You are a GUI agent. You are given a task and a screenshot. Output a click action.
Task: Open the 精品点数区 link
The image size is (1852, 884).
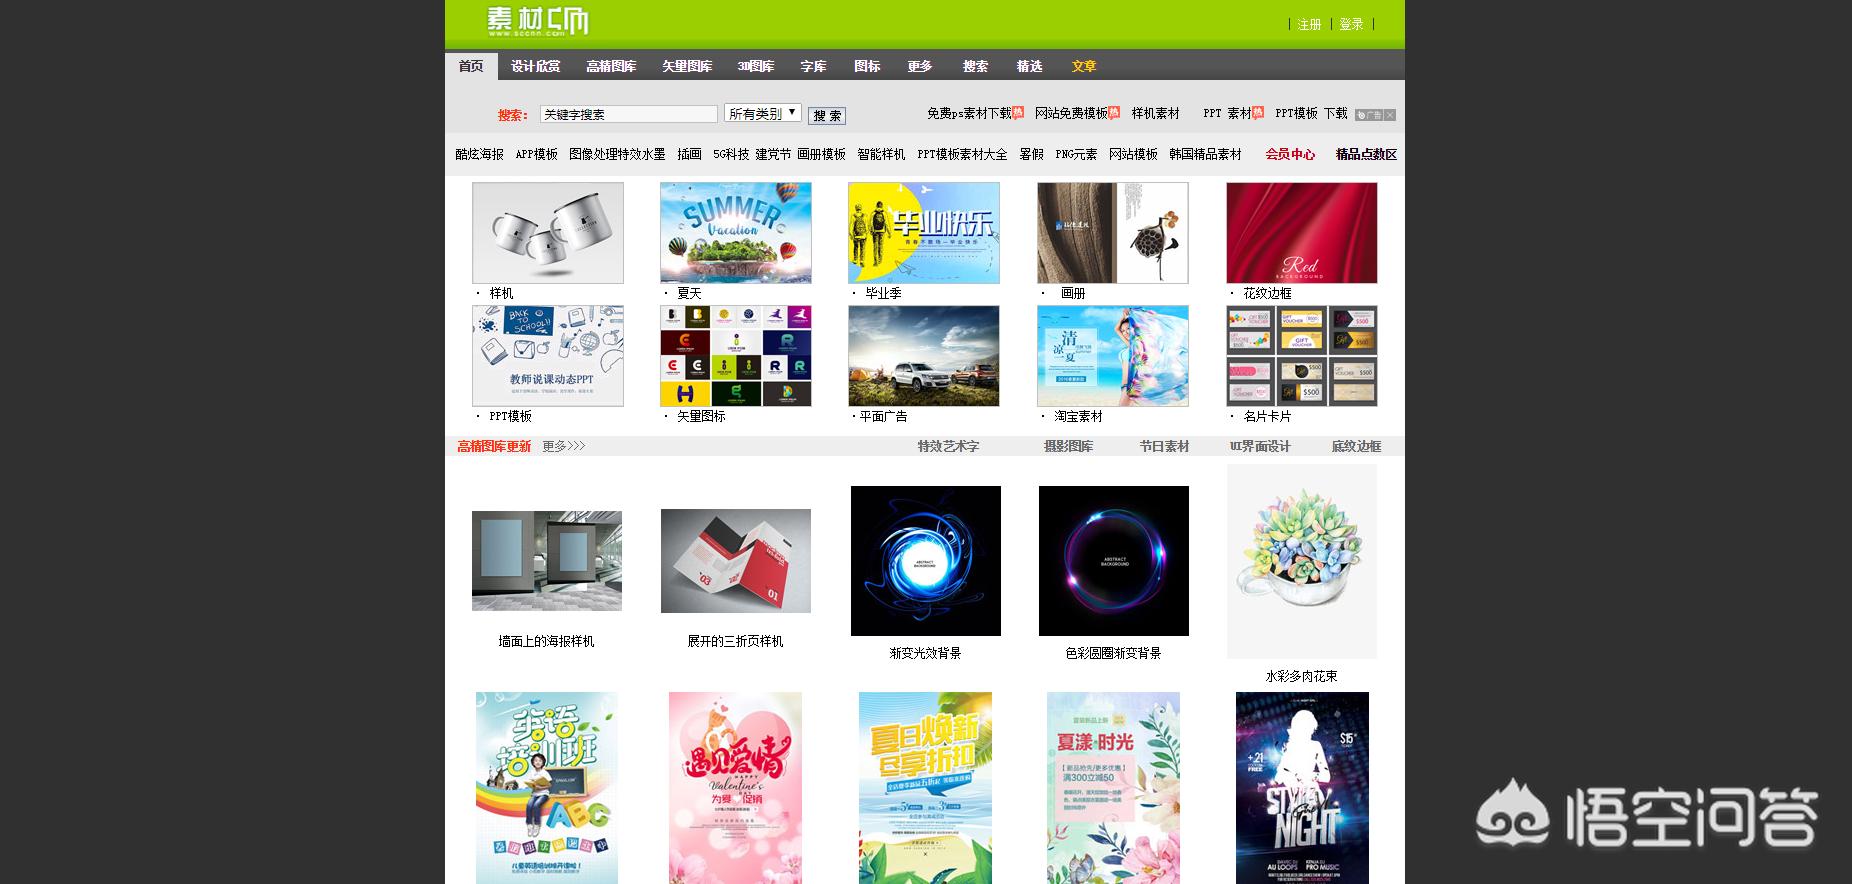pyautogui.click(x=1366, y=154)
